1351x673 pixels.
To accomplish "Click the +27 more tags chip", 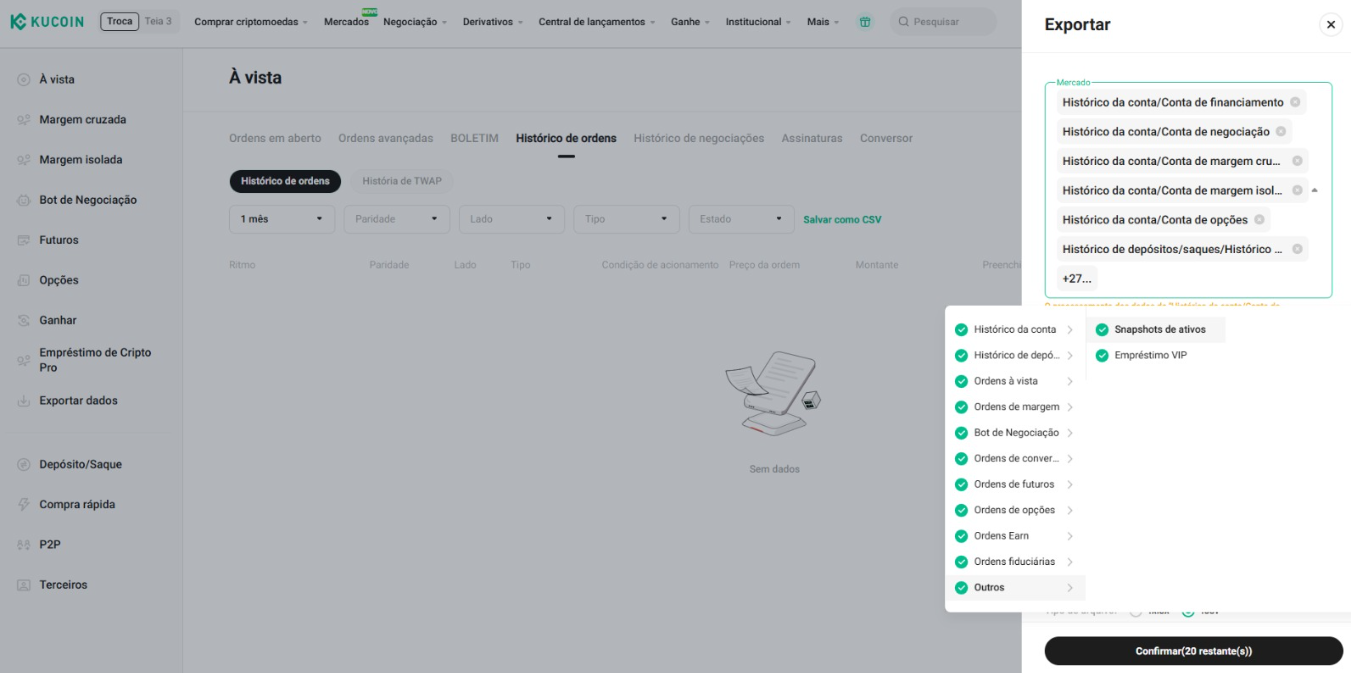I will click(1077, 278).
